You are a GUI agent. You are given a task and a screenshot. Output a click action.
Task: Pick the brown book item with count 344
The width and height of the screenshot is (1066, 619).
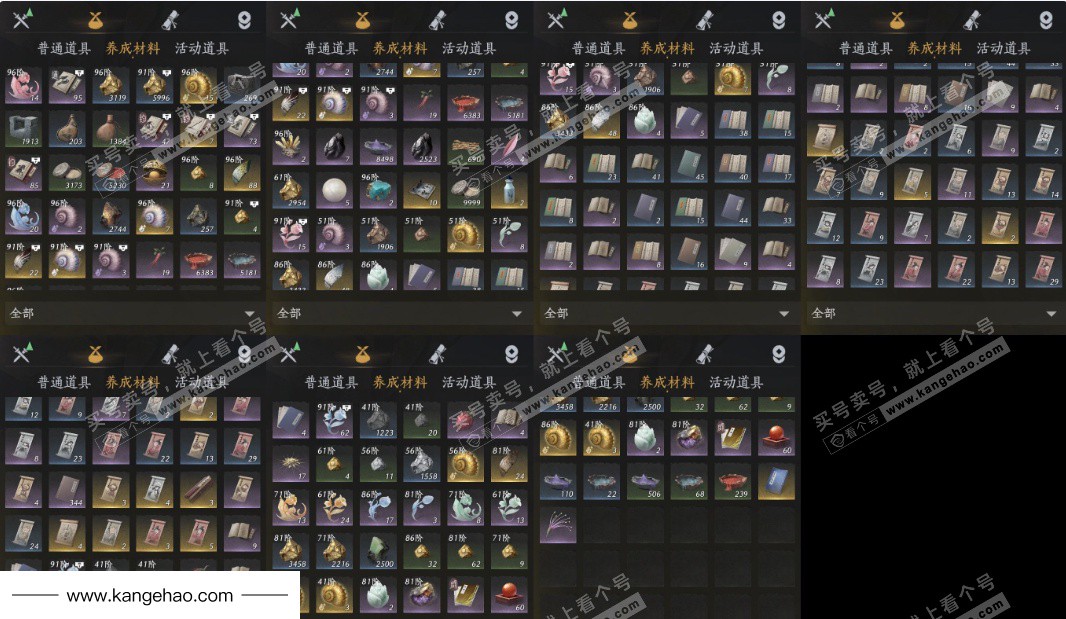[x=67, y=490]
